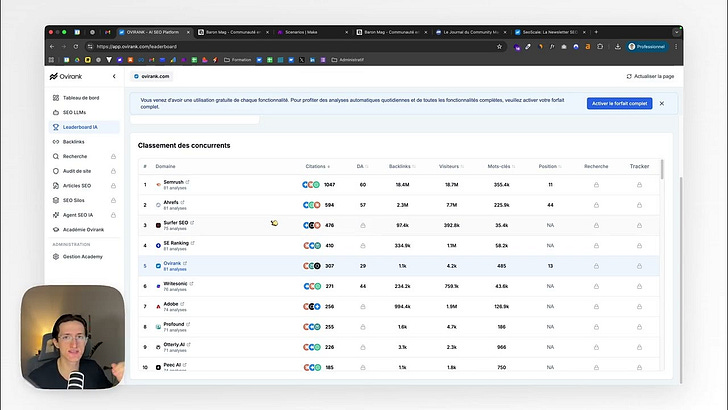Open new browser tab
Screen dimensions: 728x410
pyautogui.click(x=596, y=32)
